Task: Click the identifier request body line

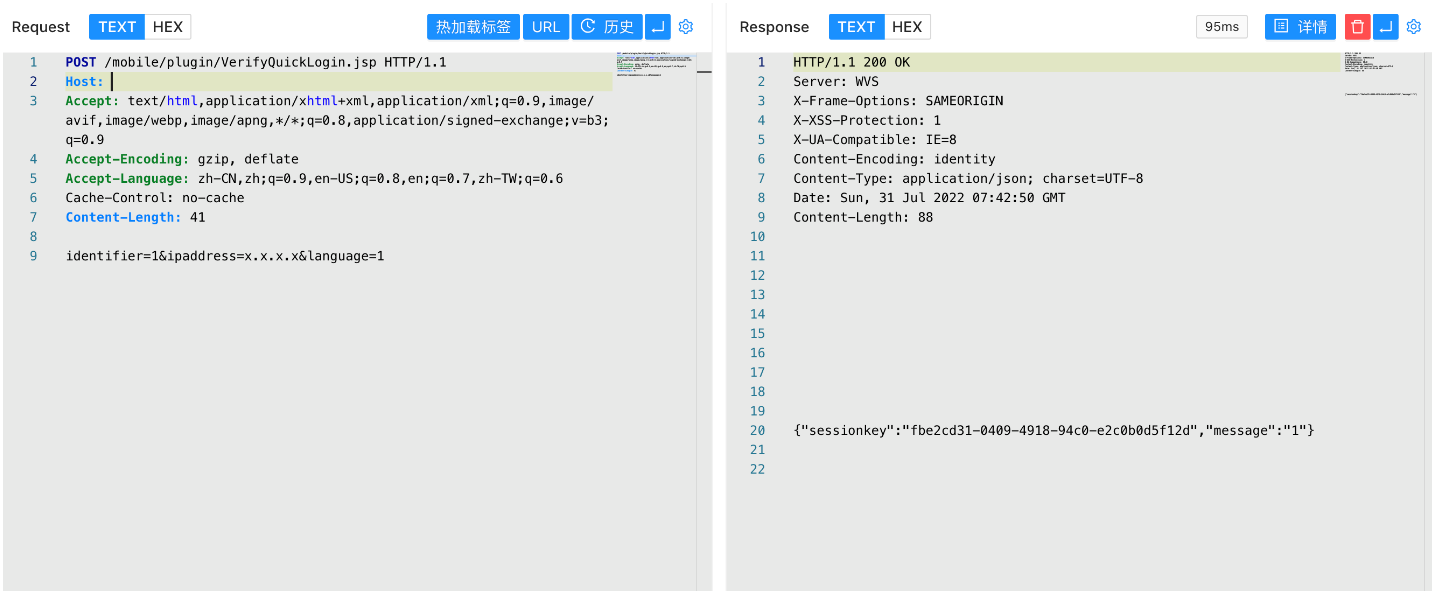Action: 225,256
